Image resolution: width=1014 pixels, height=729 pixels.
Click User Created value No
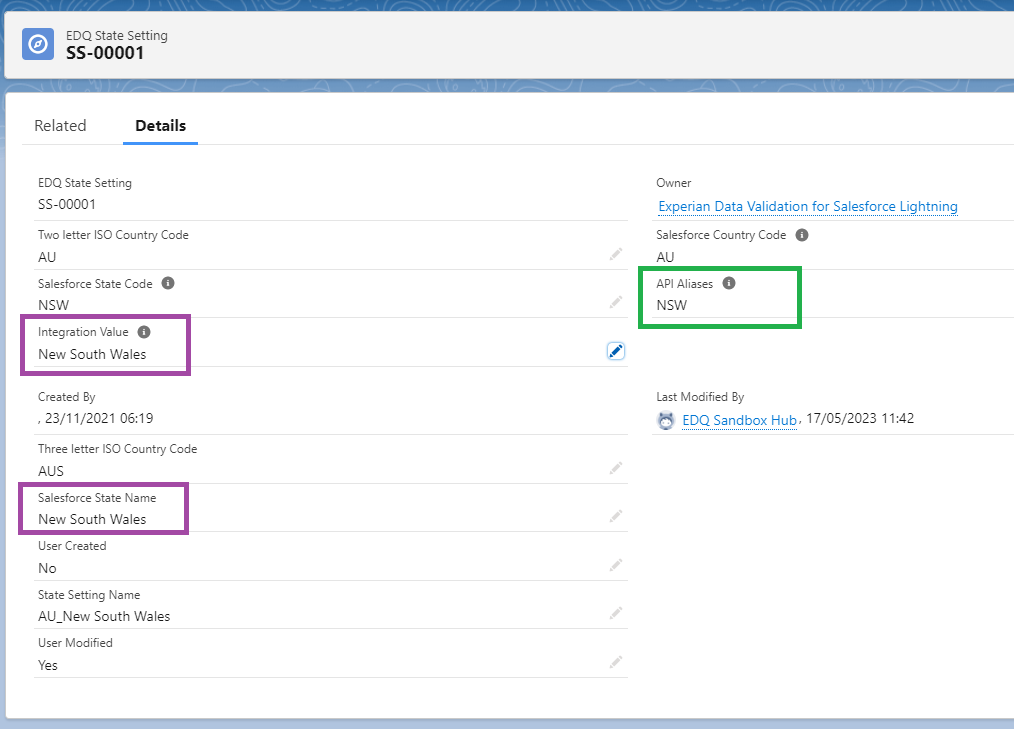point(47,569)
